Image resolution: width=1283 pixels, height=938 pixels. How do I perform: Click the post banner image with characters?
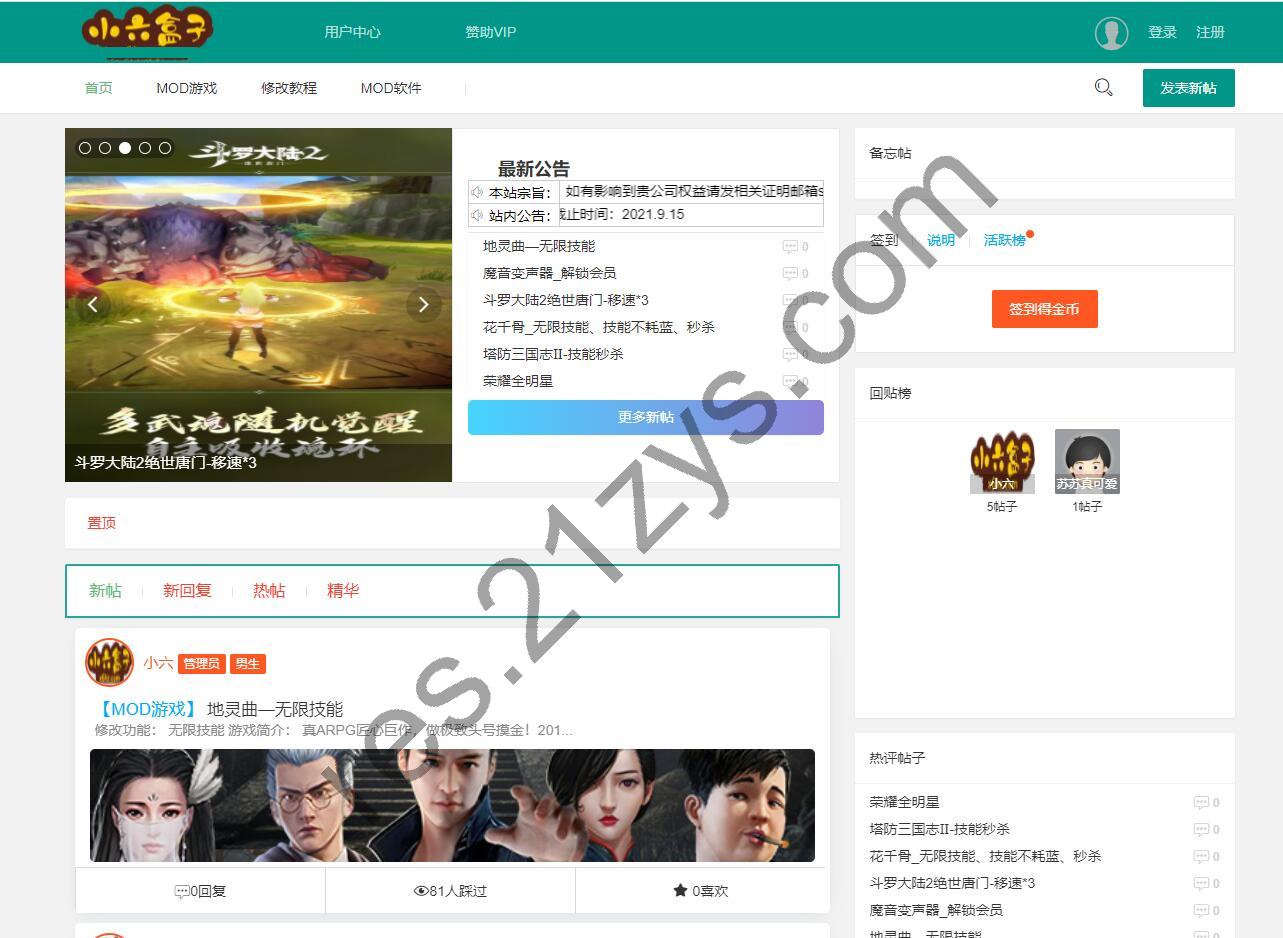(x=452, y=806)
